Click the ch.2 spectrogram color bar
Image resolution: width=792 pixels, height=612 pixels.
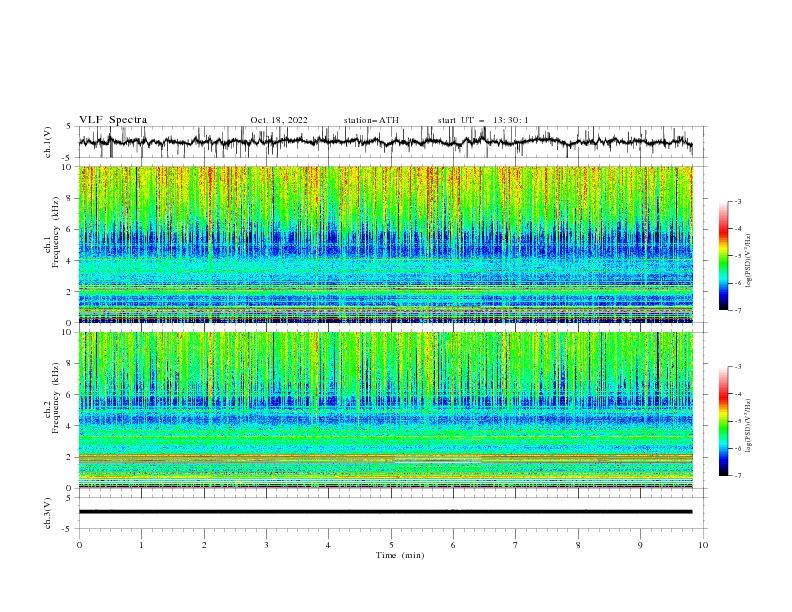(x=724, y=421)
